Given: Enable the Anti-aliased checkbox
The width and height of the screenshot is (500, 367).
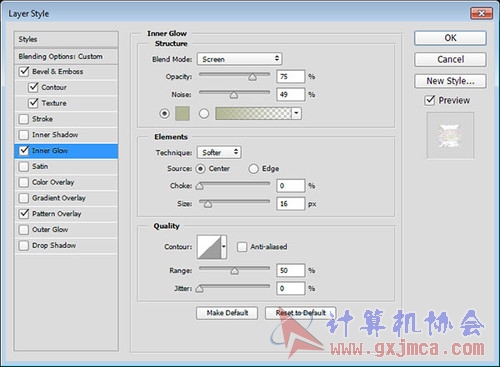Looking at the screenshot, I should pos(242,247).
